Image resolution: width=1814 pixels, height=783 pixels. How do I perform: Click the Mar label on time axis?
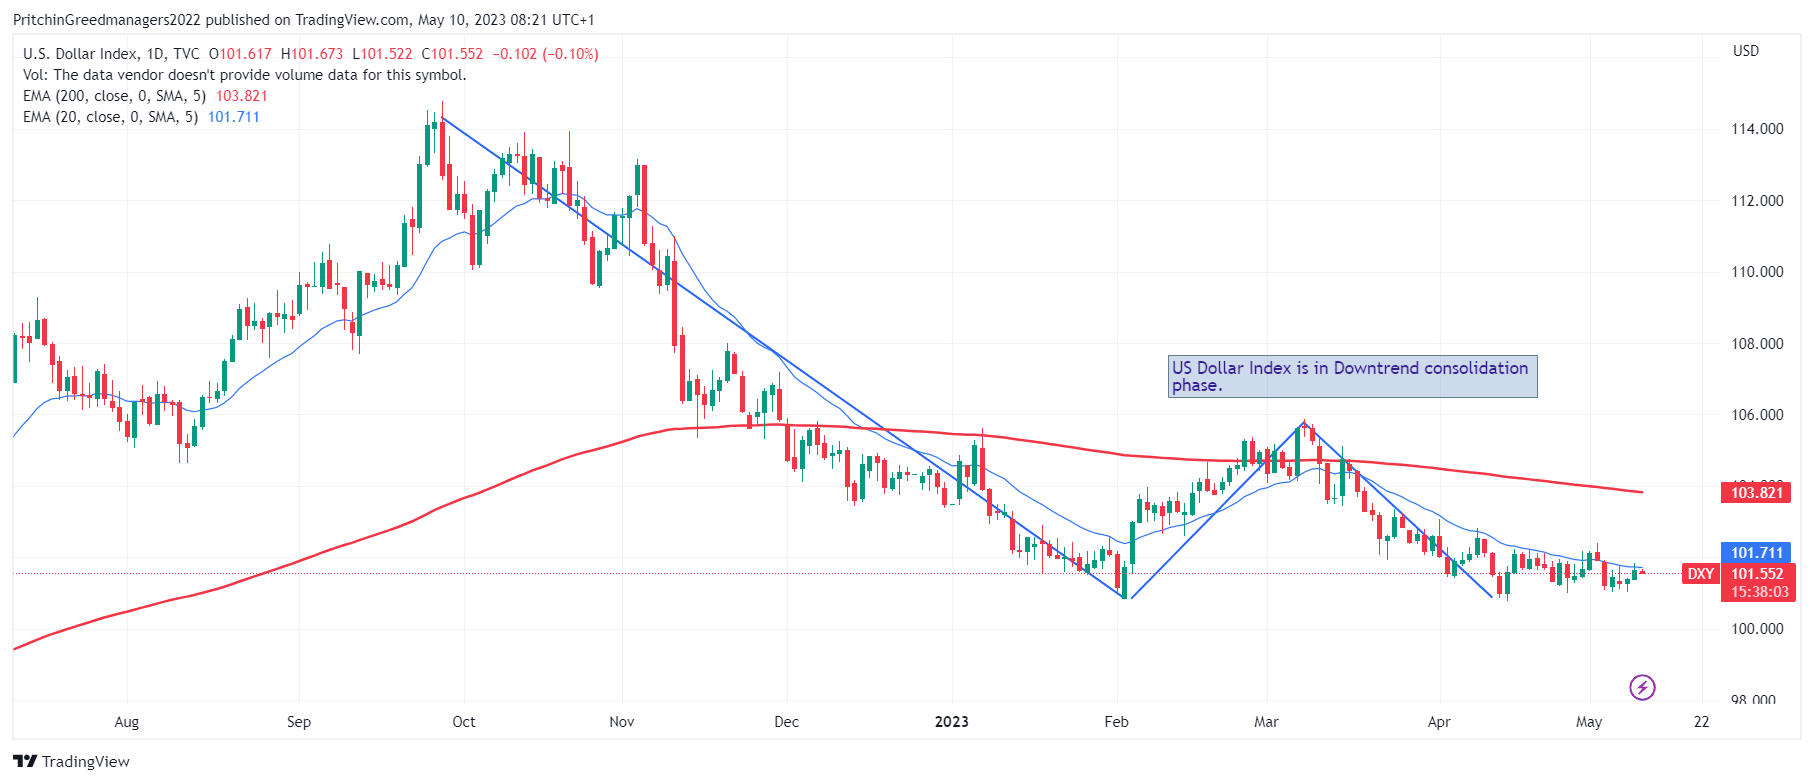click(1266, 722)
